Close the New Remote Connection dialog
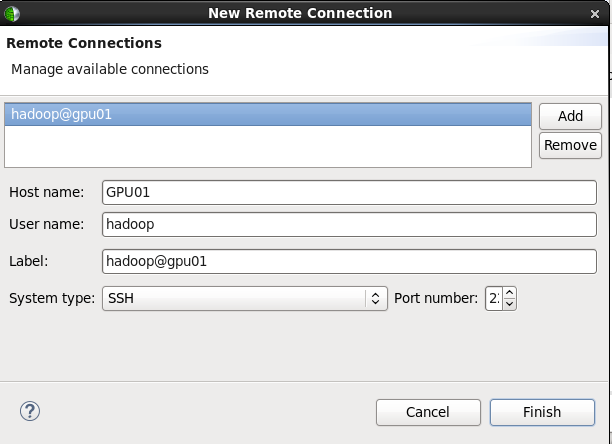 (594, 14)
